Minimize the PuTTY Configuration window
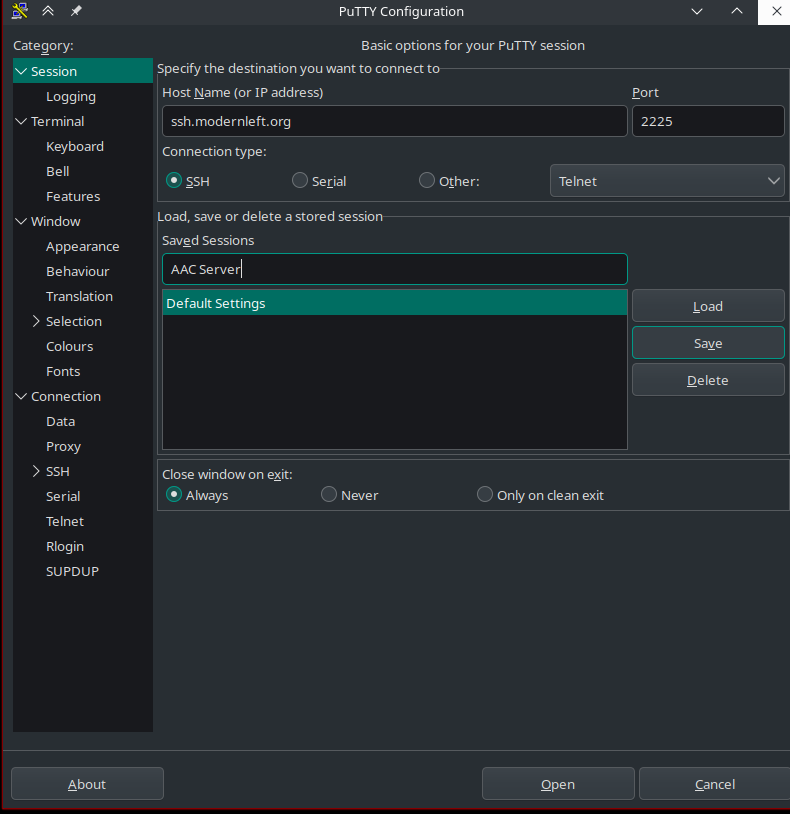Screen dimensions: 790x814 point(697,11)
